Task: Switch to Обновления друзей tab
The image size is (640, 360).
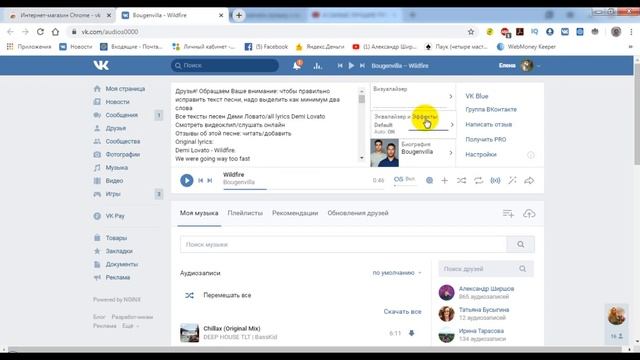Action: [358, 213]
